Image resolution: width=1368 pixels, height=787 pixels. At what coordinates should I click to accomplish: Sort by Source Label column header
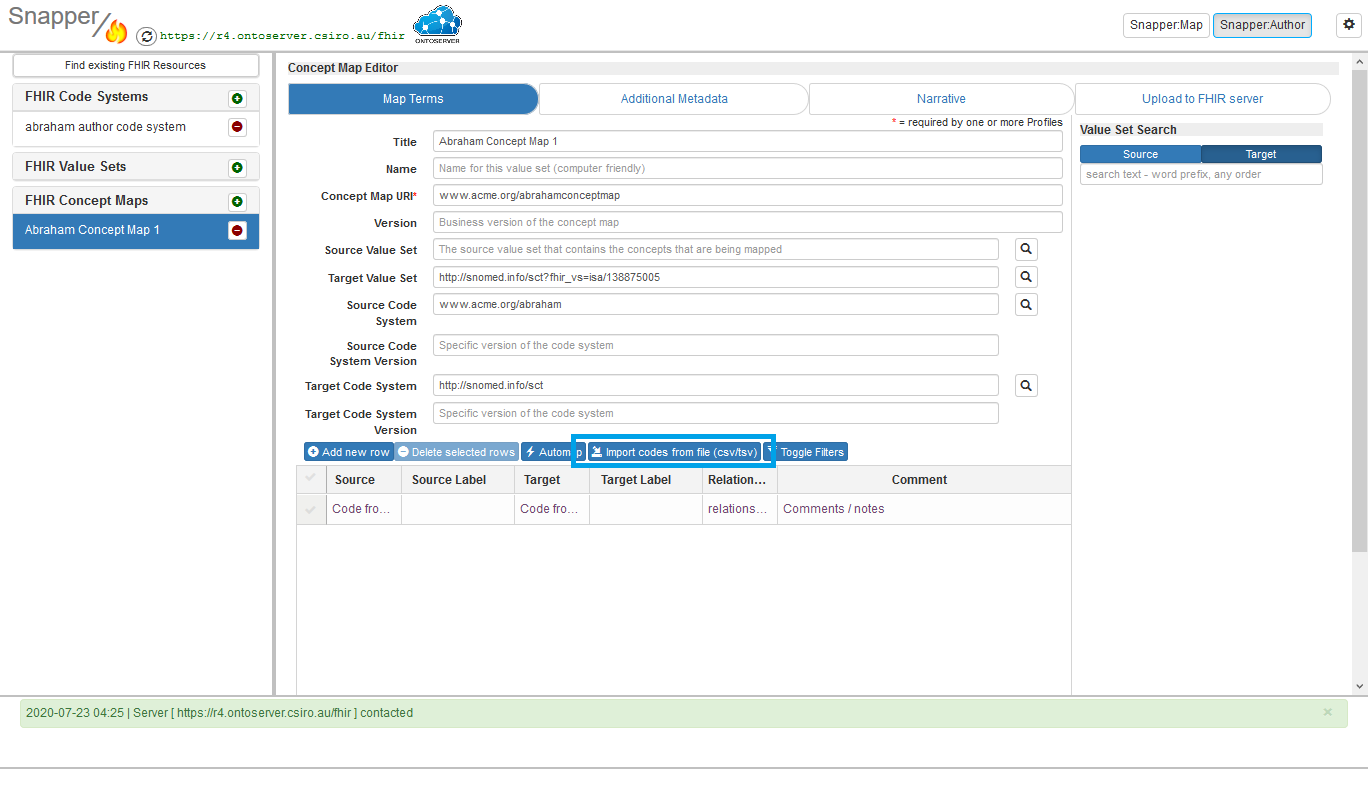pyautogui.click(x=458, y=480)
